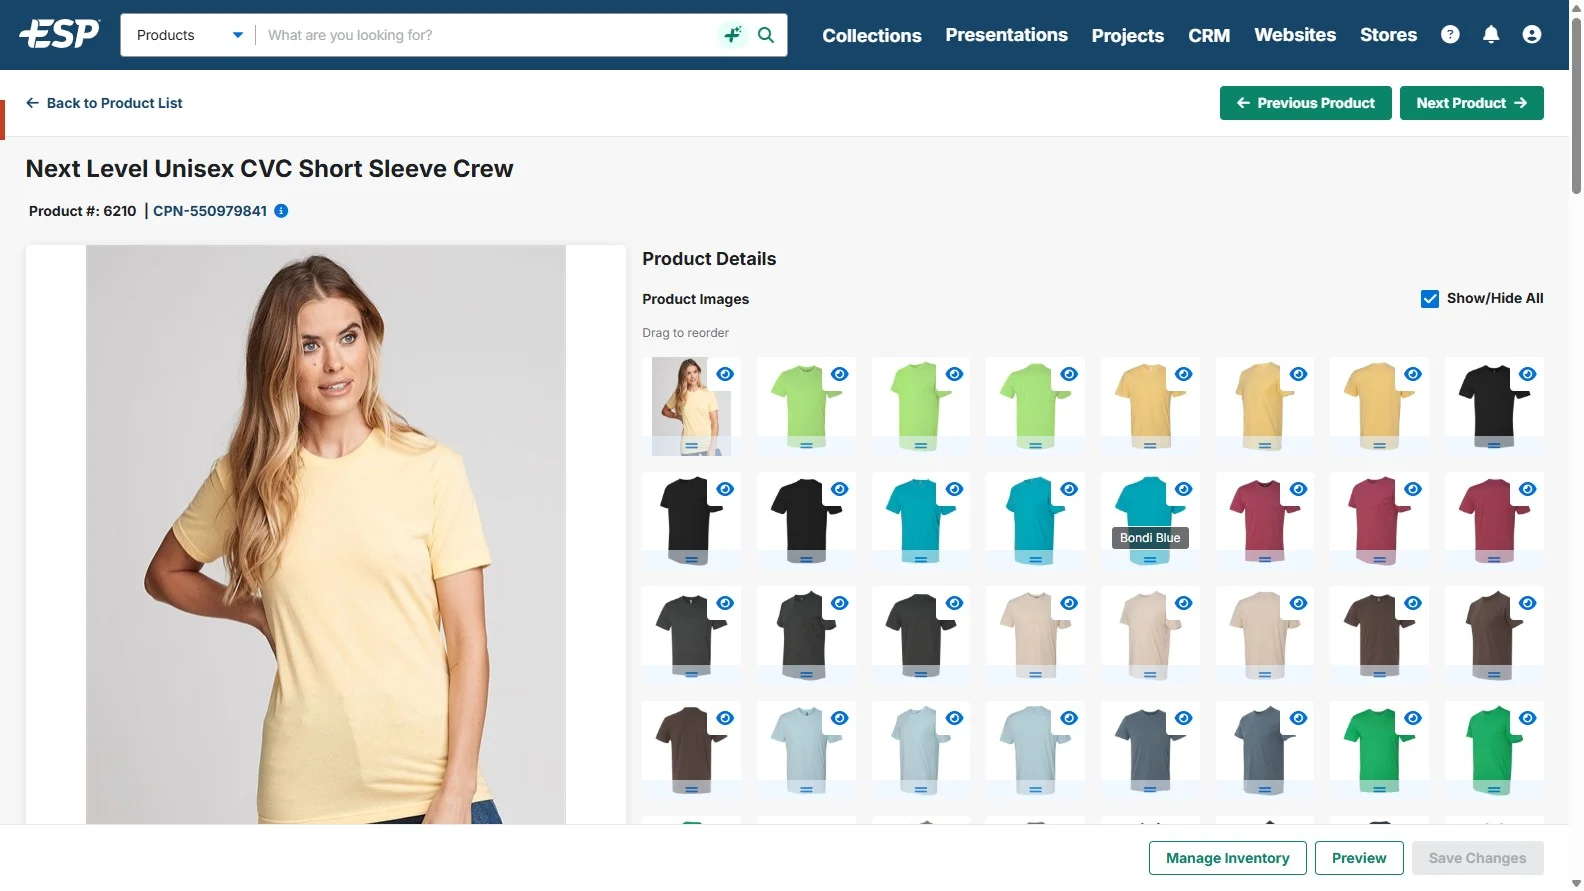This screenshot has height=891, width=1584.
Task: Click the drag handle on the first cream shirt
Action: (1035, 675)
